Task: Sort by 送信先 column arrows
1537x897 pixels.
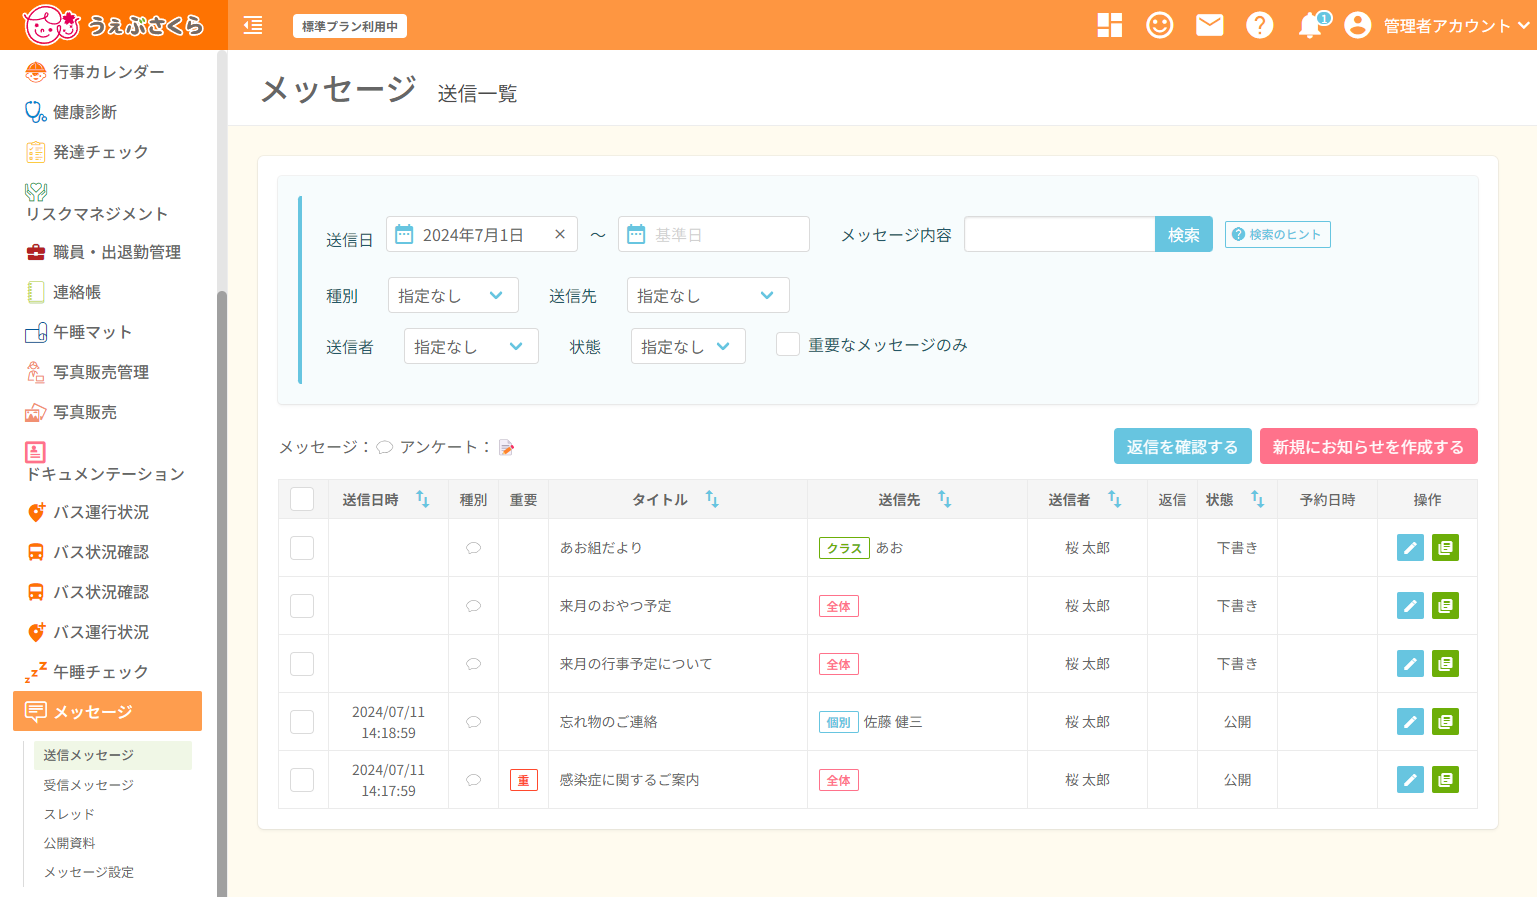Action: pos(944,499)
